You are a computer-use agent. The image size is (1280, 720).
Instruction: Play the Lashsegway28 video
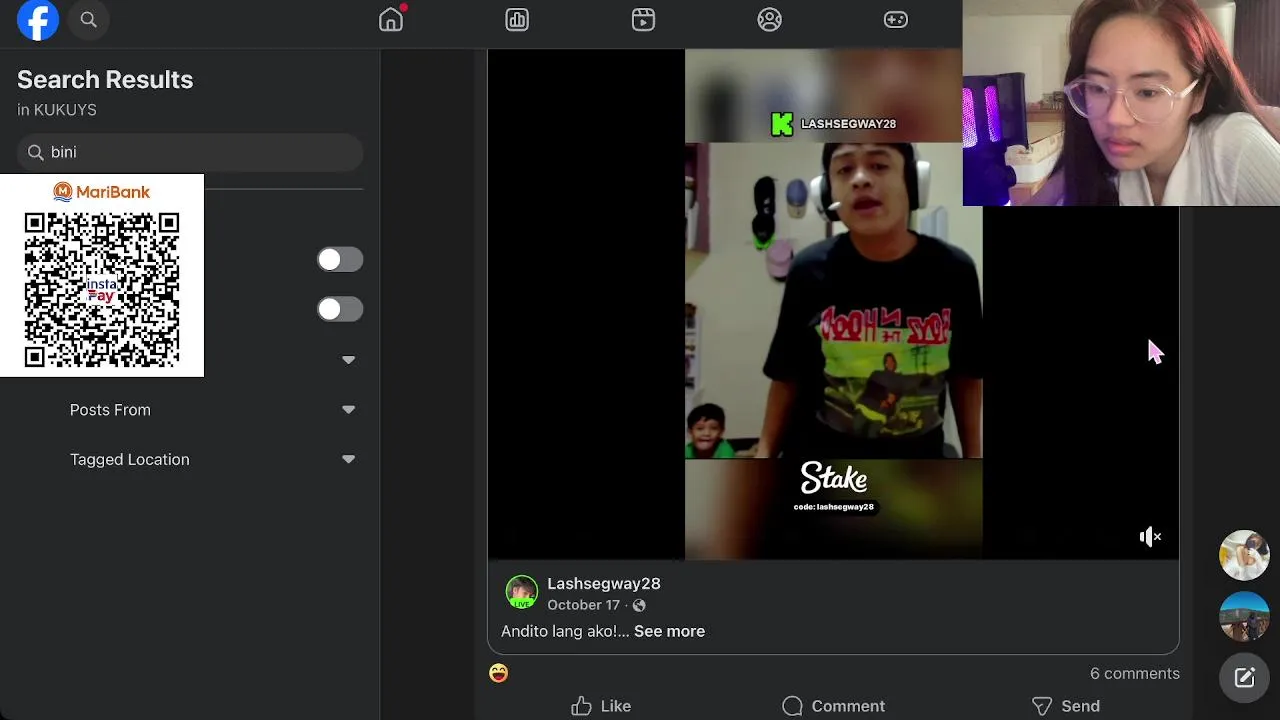click(x=833, y=304)
